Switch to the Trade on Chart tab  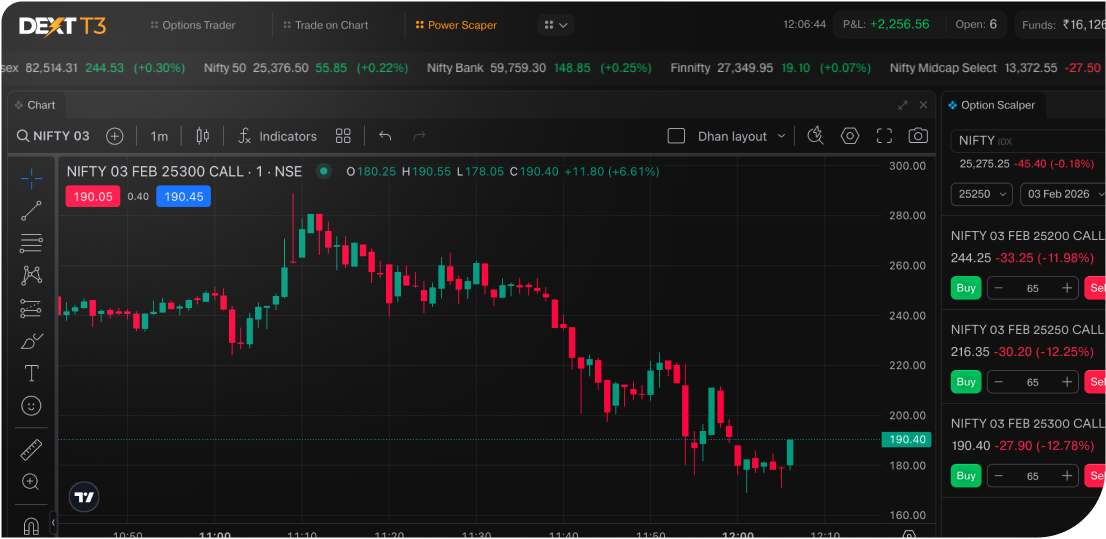point(325,25)
